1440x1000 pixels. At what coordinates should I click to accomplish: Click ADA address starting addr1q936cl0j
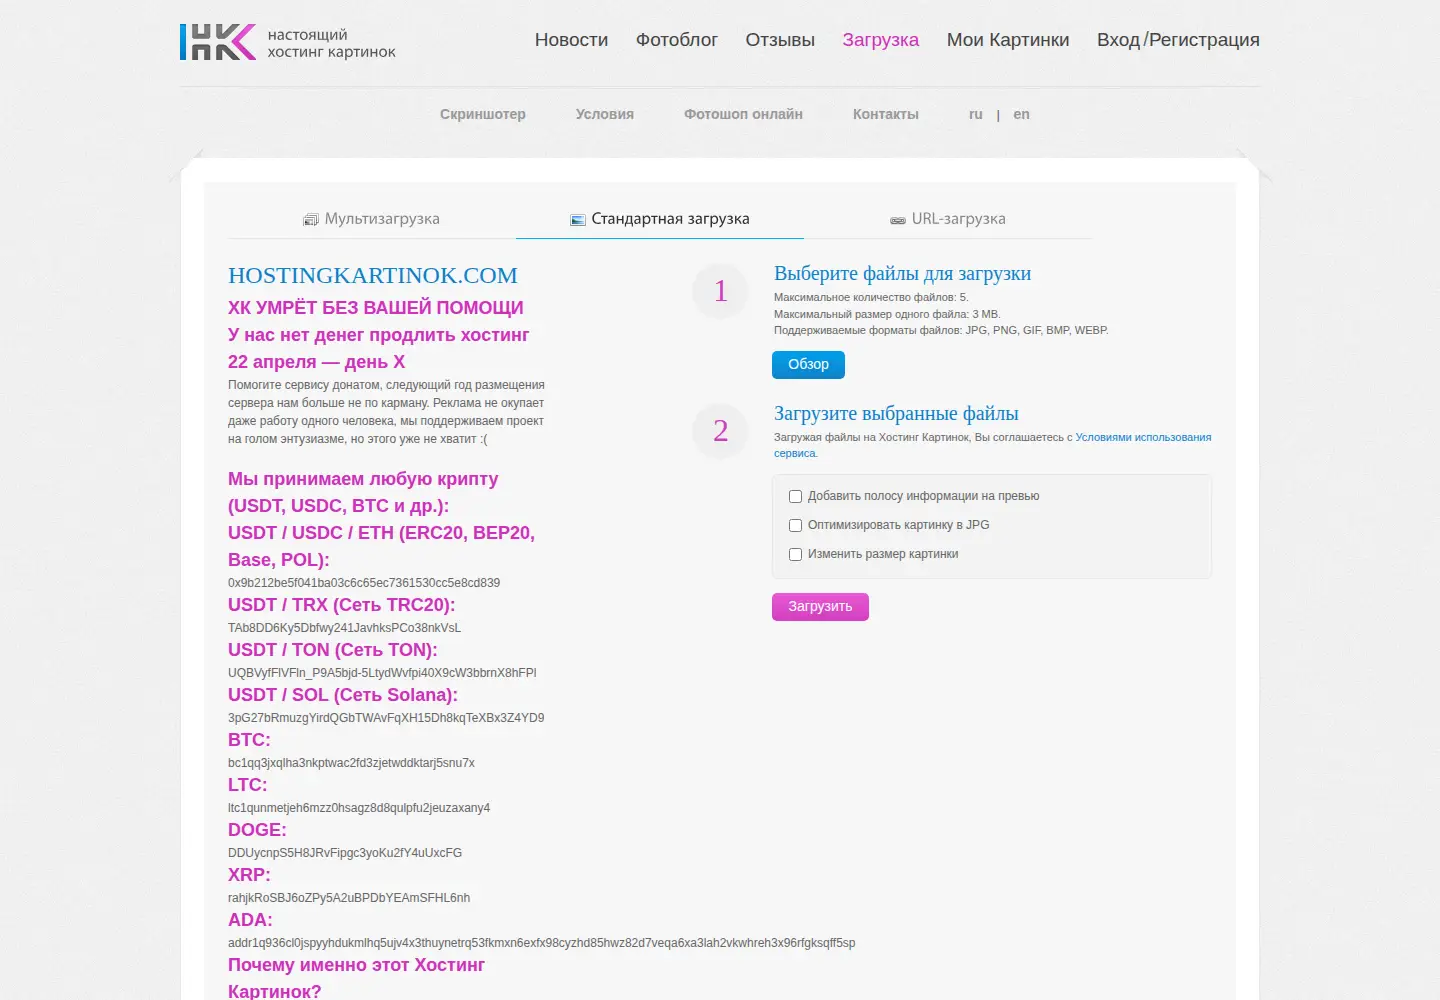541,943
